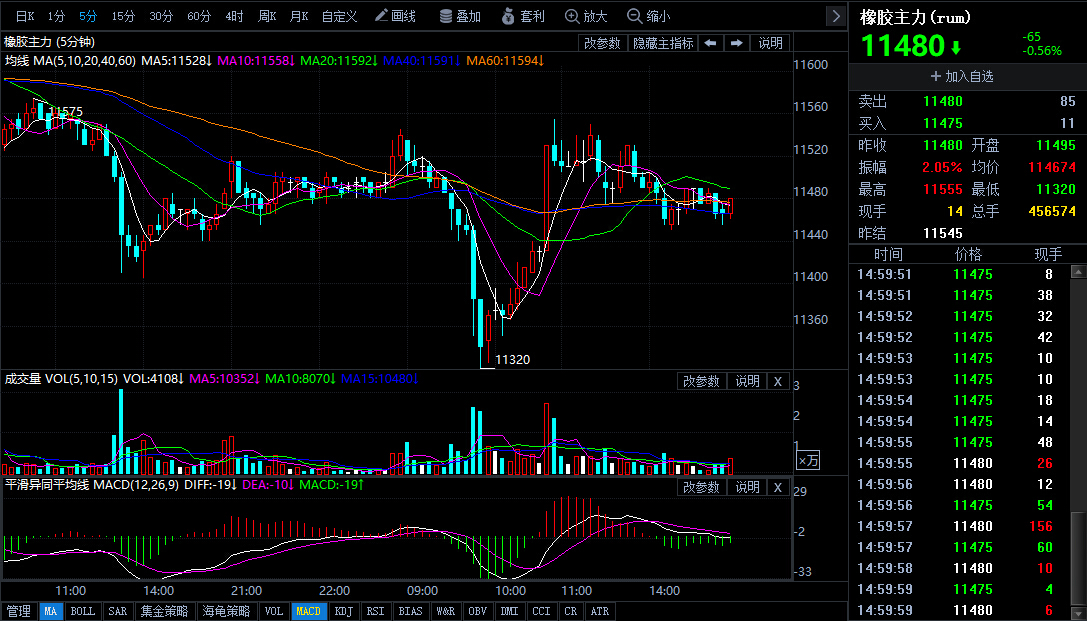
Task: Switch to the 日K daily chart tab
Action: click(x=25, y=16)
